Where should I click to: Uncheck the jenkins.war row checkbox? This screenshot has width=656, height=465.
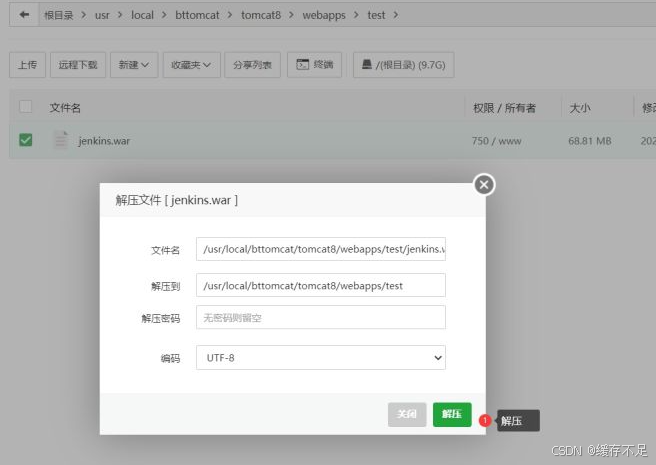pyautogui.click(x=26, y=140)
